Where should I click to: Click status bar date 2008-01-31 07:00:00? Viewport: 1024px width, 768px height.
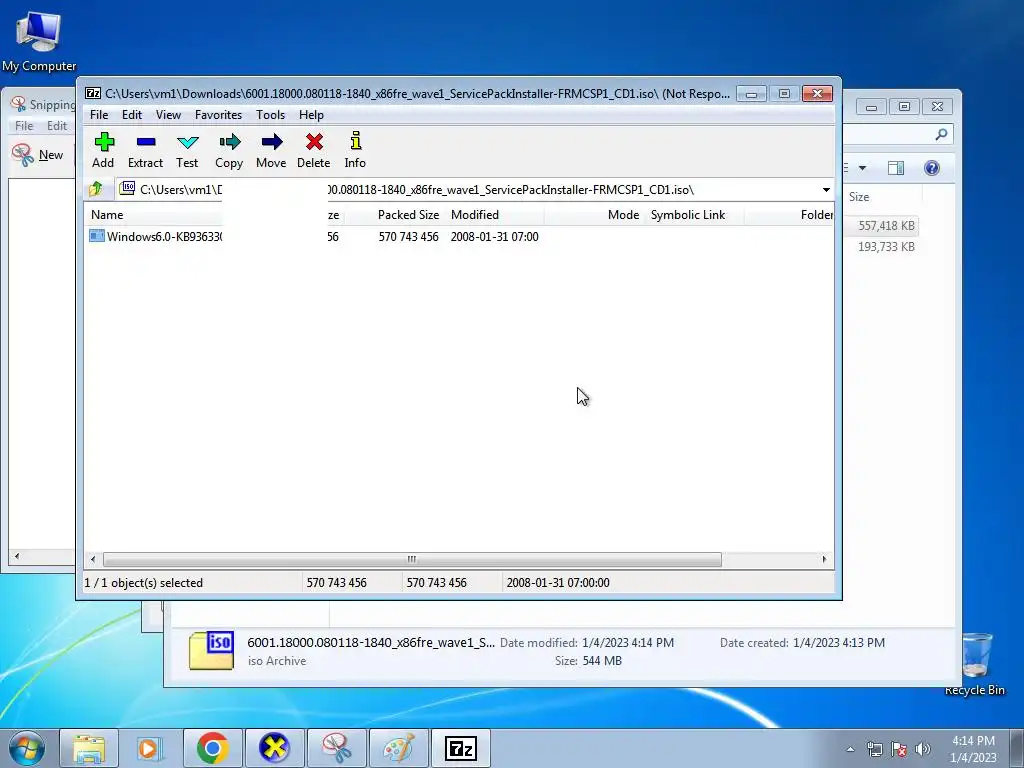(x=558, y=583)
